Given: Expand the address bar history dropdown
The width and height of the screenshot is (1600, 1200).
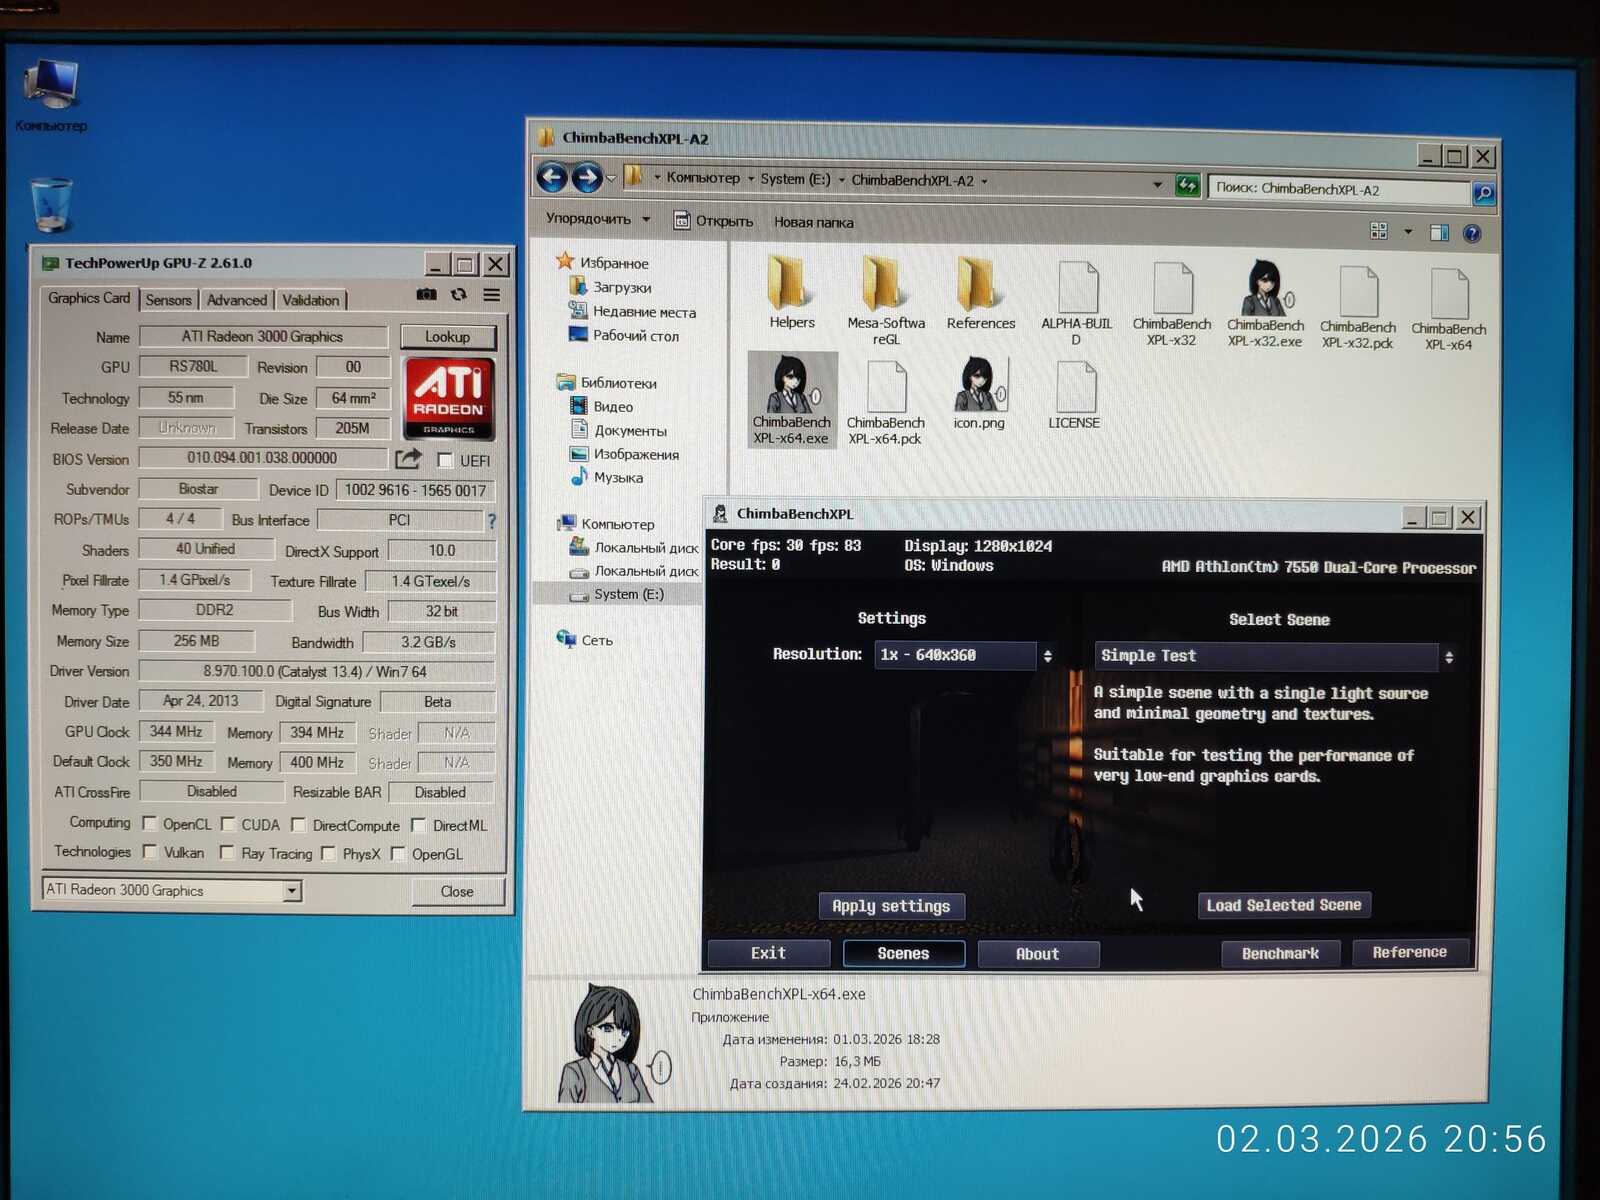Looking at the screenshot, I should [1158, 185].
